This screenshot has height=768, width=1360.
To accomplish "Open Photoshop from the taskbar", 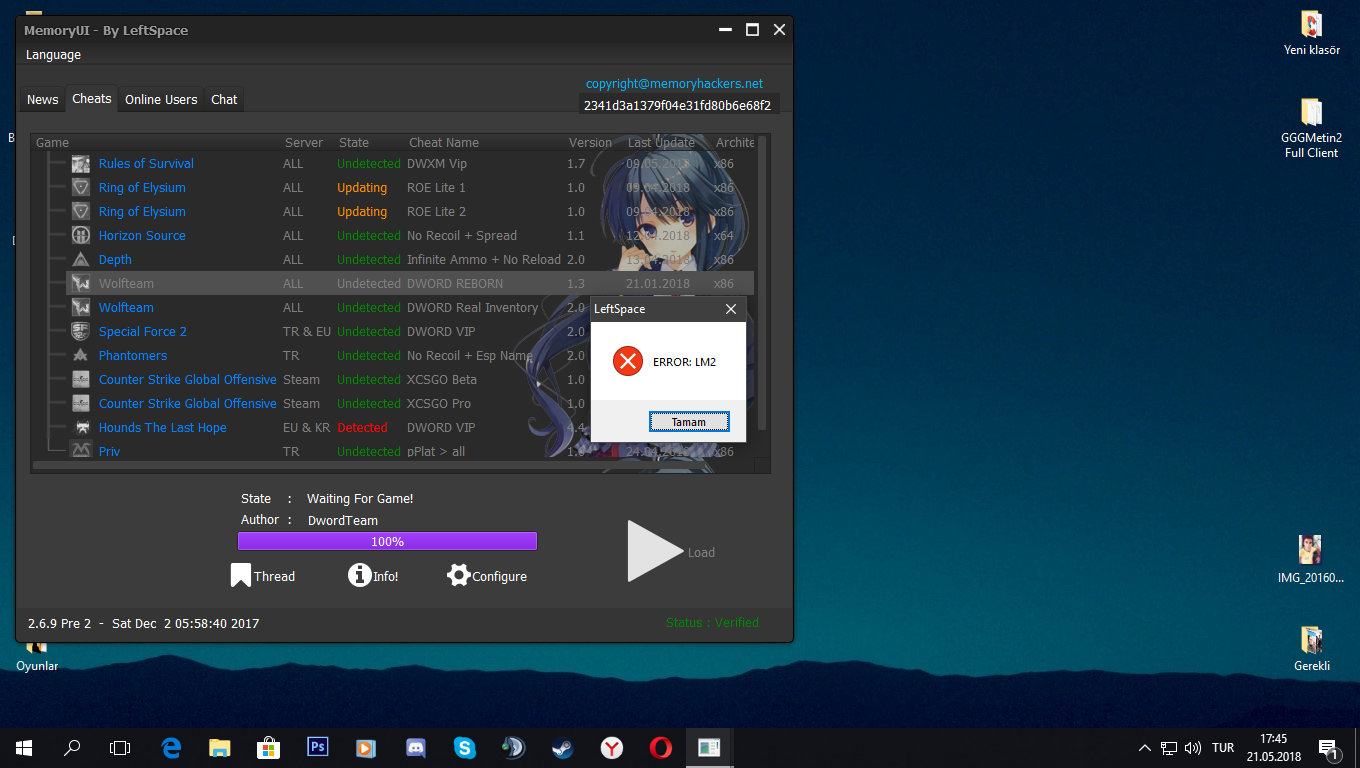I will coord(318,747).
